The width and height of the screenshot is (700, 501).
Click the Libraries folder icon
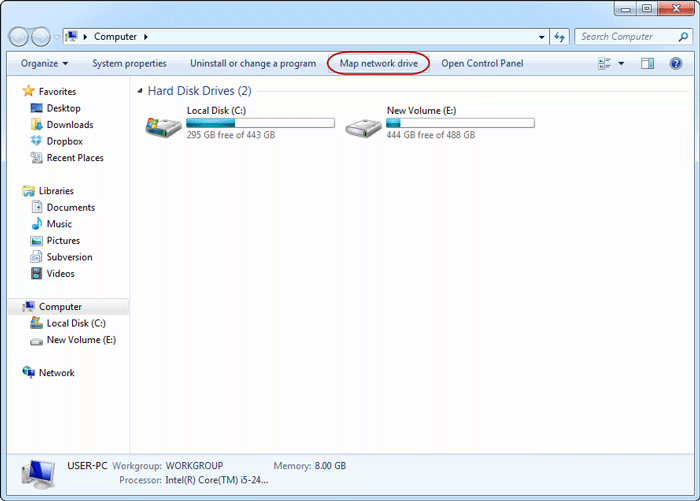(29, 191)
